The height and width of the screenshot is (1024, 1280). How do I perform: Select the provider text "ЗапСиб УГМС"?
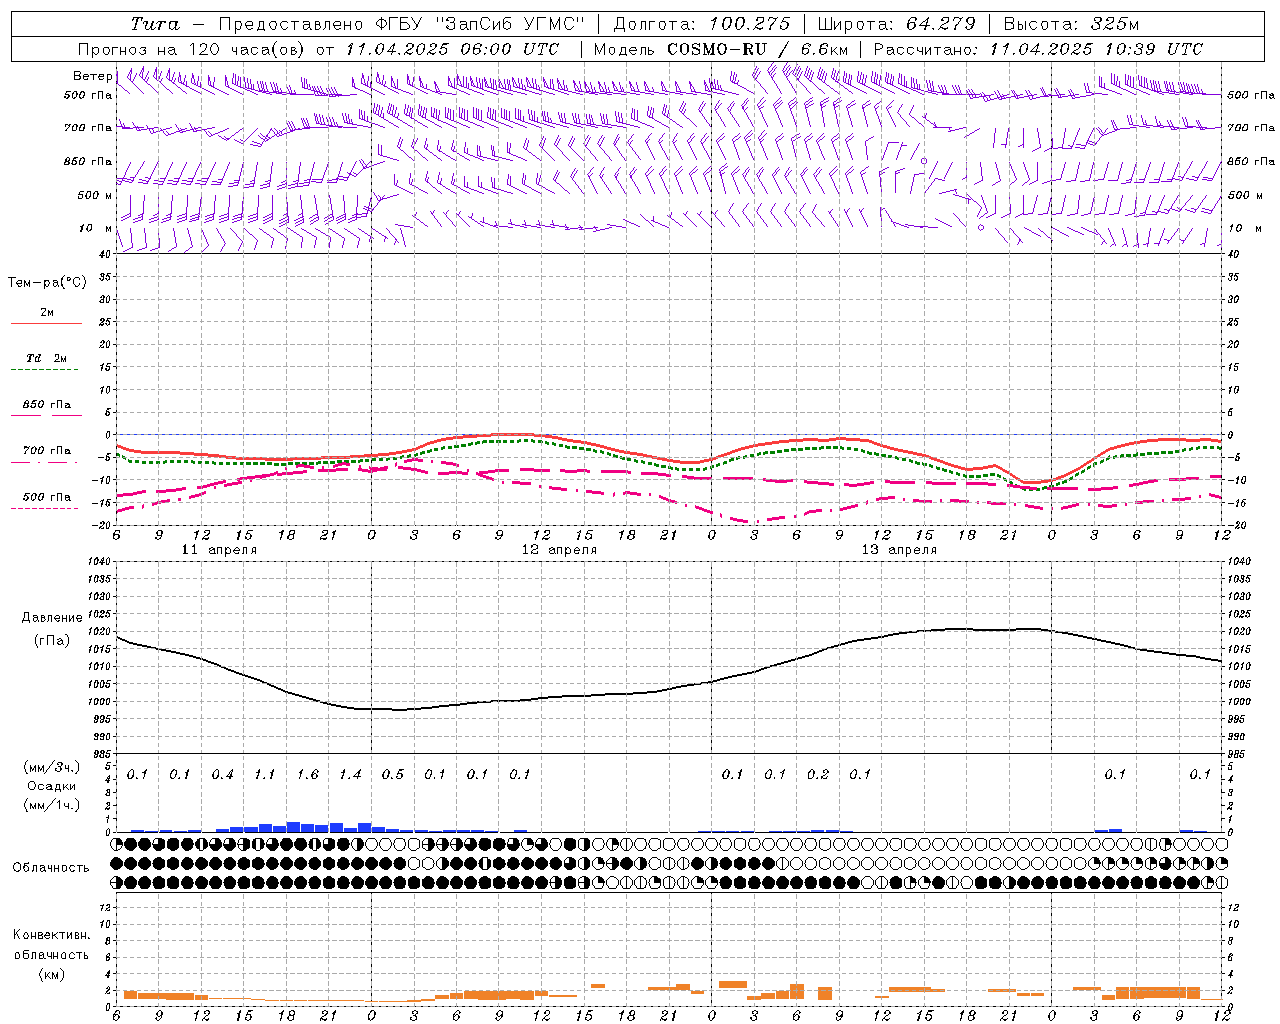509,24
